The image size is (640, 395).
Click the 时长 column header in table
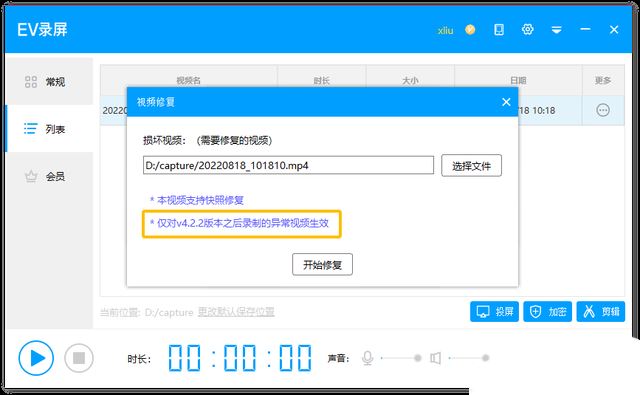(x=322, y=80)
